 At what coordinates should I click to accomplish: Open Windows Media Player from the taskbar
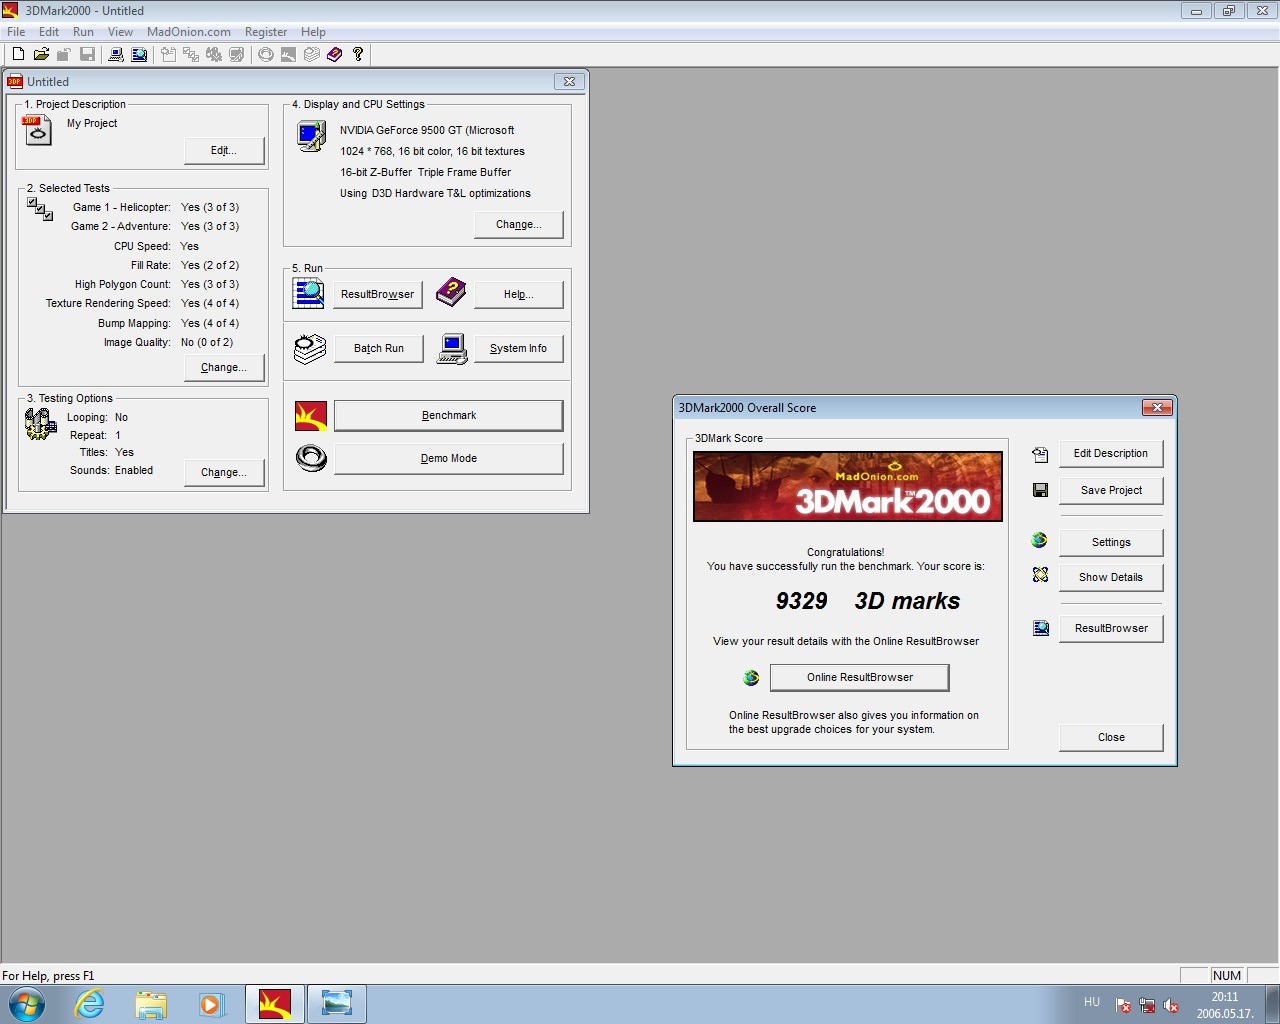(211, 1004)
